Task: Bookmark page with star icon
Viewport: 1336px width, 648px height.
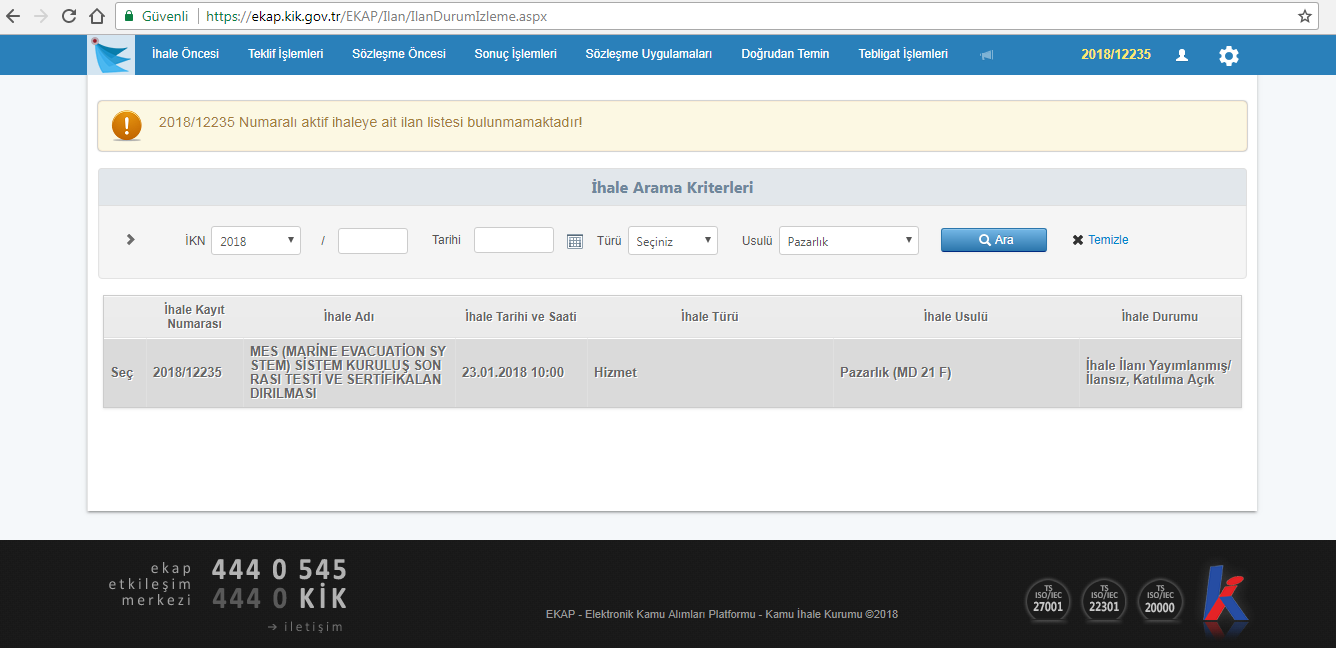Action: 1304,17
